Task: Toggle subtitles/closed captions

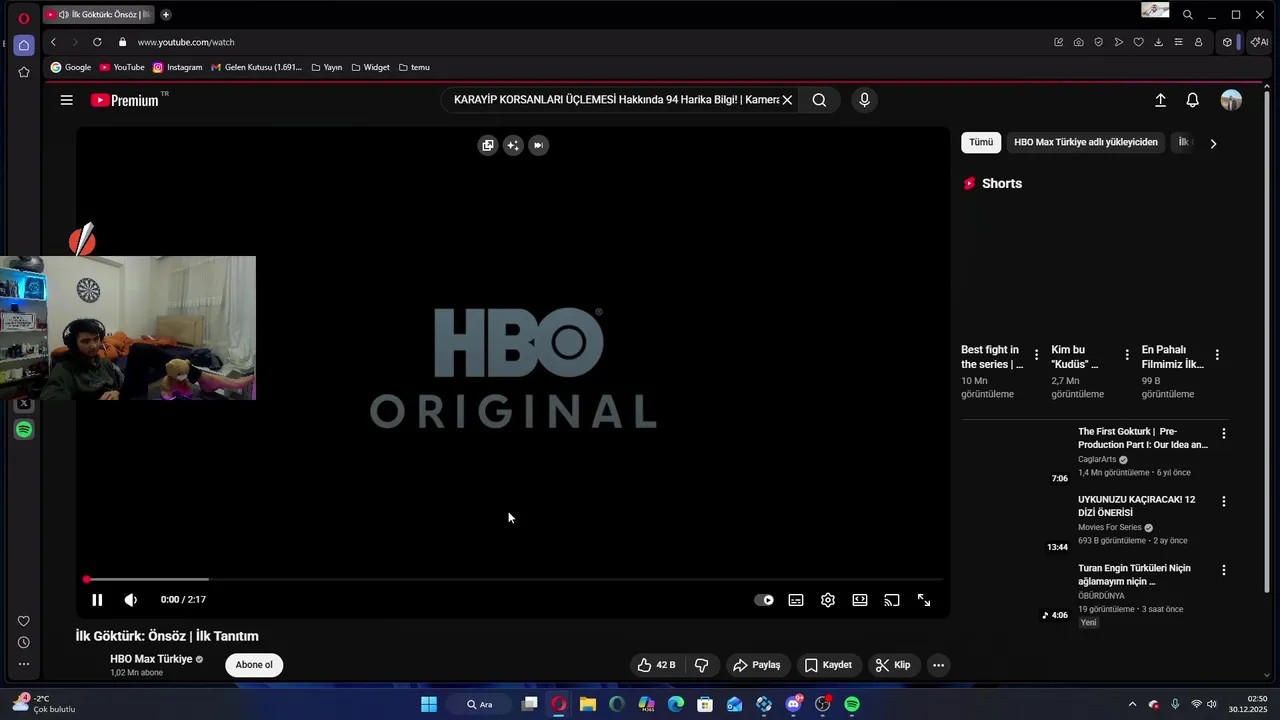Action: click(796, 600)
